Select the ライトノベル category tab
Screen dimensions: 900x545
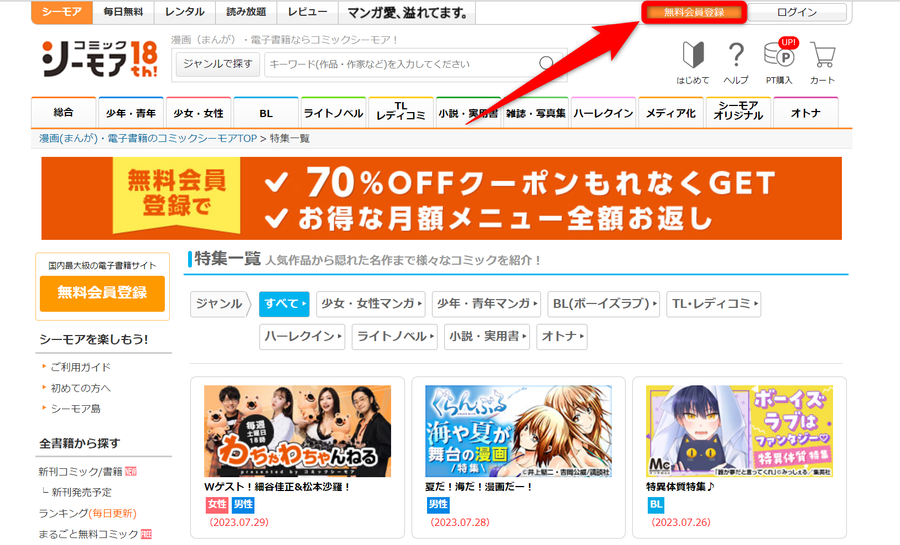[x=333, y=112]
